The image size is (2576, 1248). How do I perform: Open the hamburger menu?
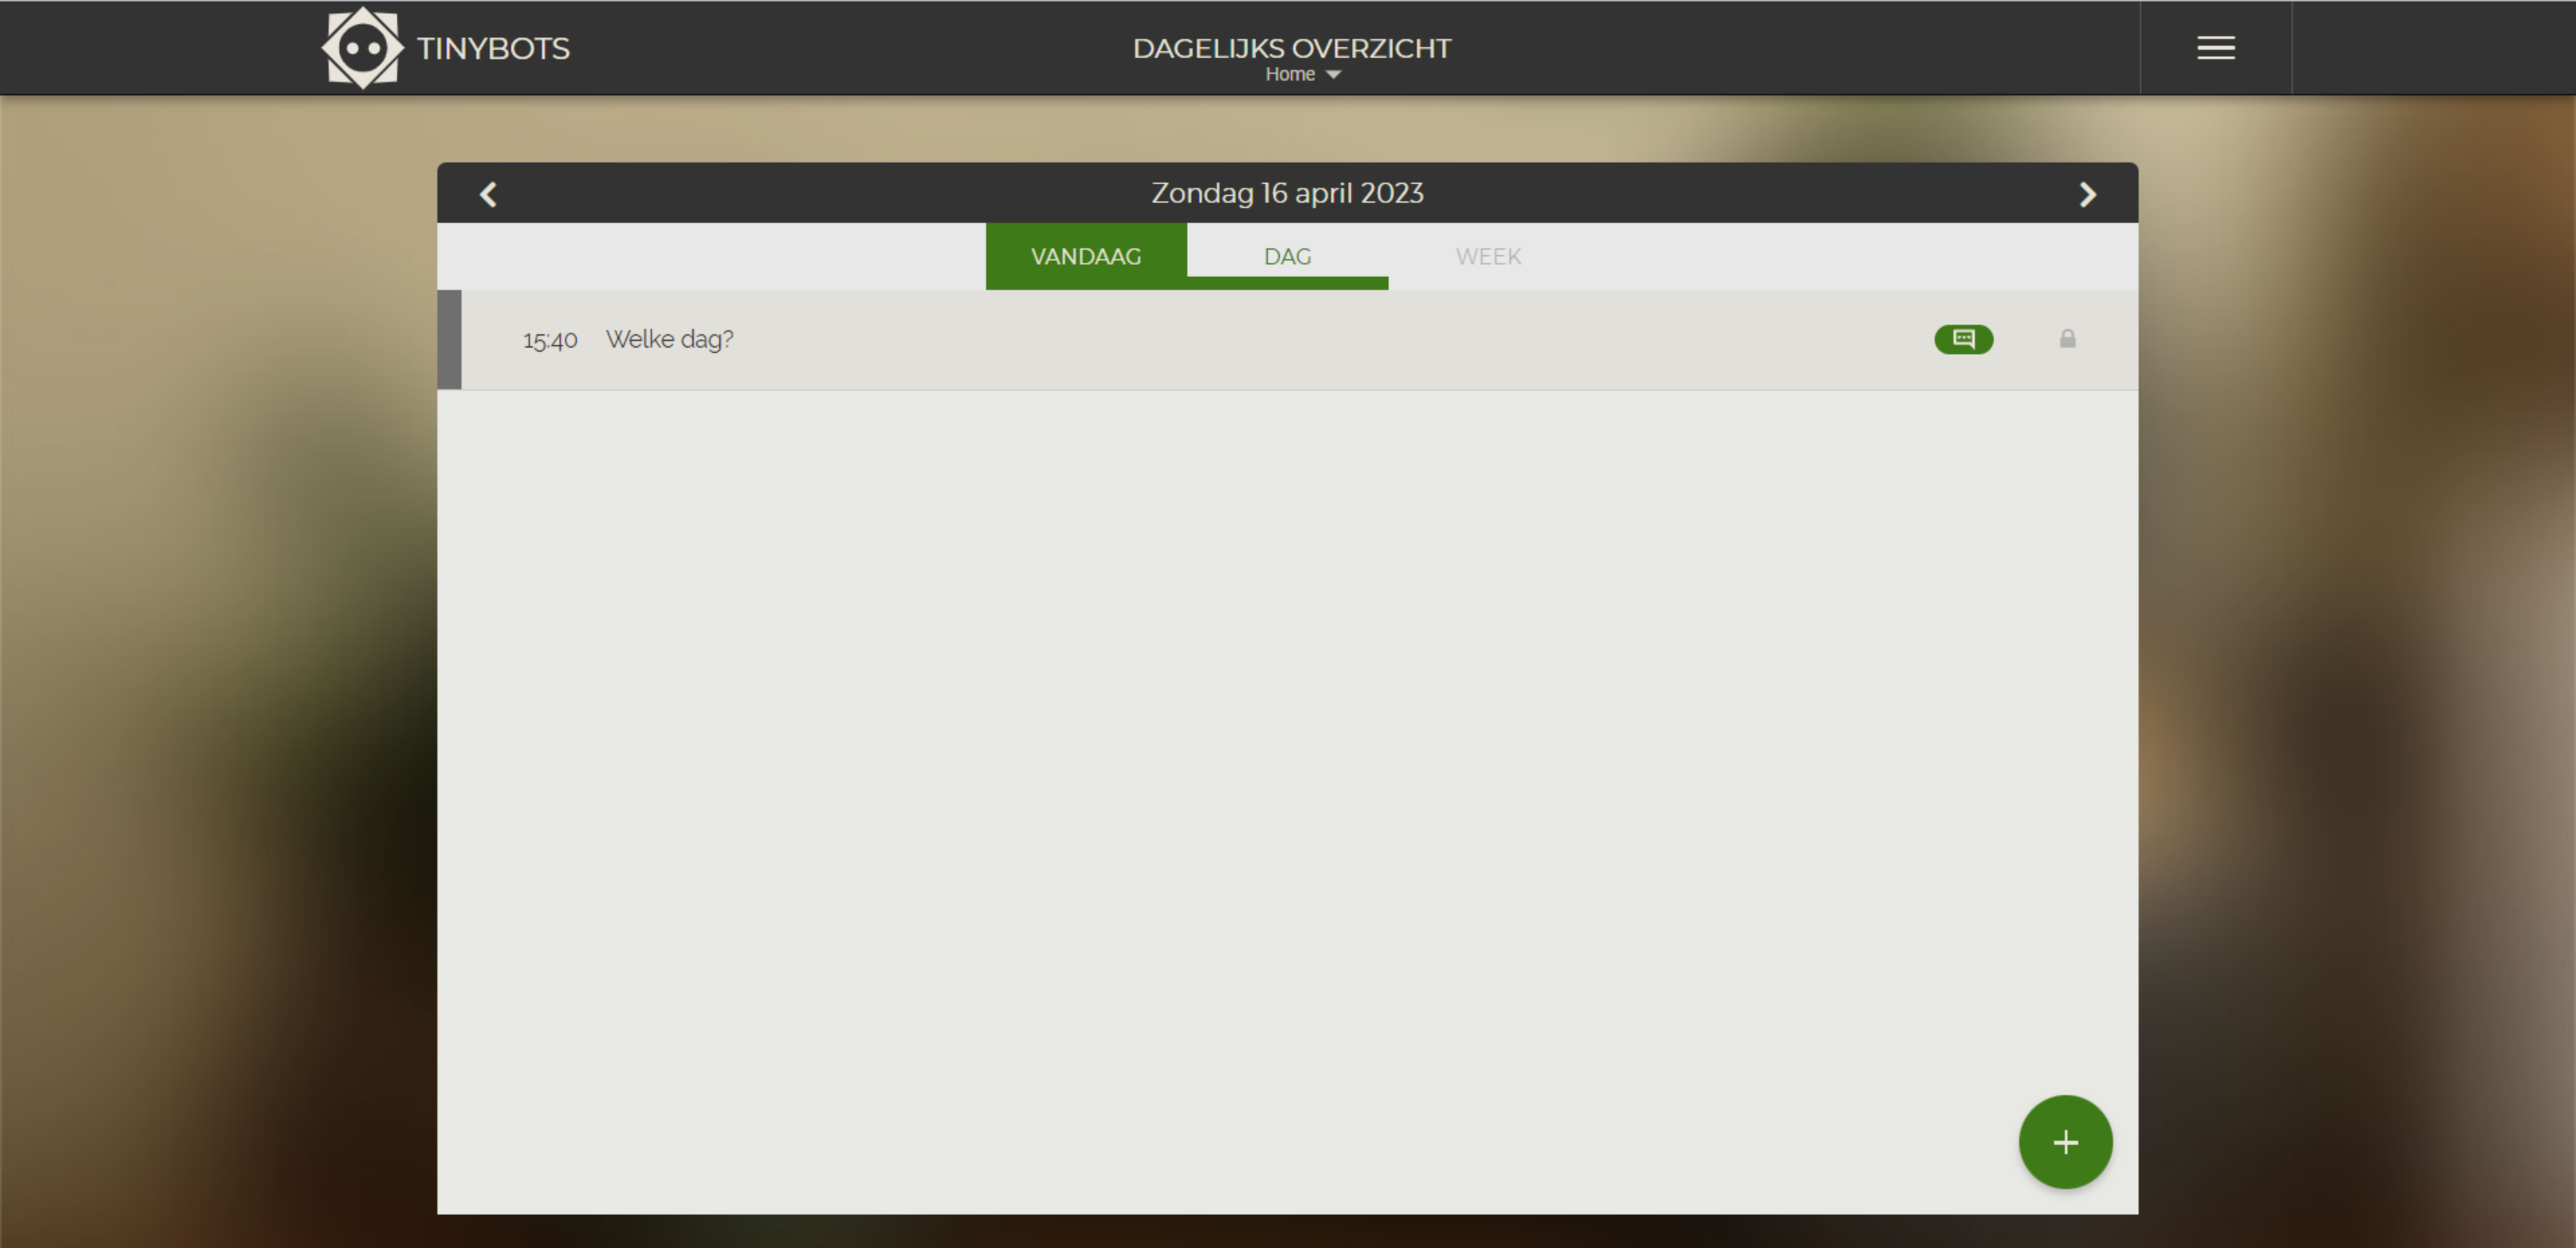tap(2215, 48)
